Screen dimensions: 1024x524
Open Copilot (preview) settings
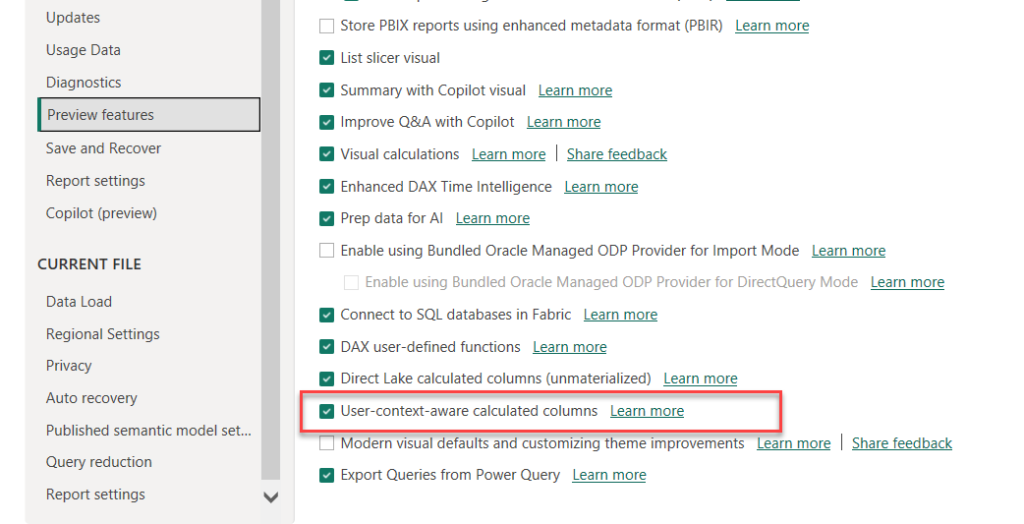click(101, 213)
